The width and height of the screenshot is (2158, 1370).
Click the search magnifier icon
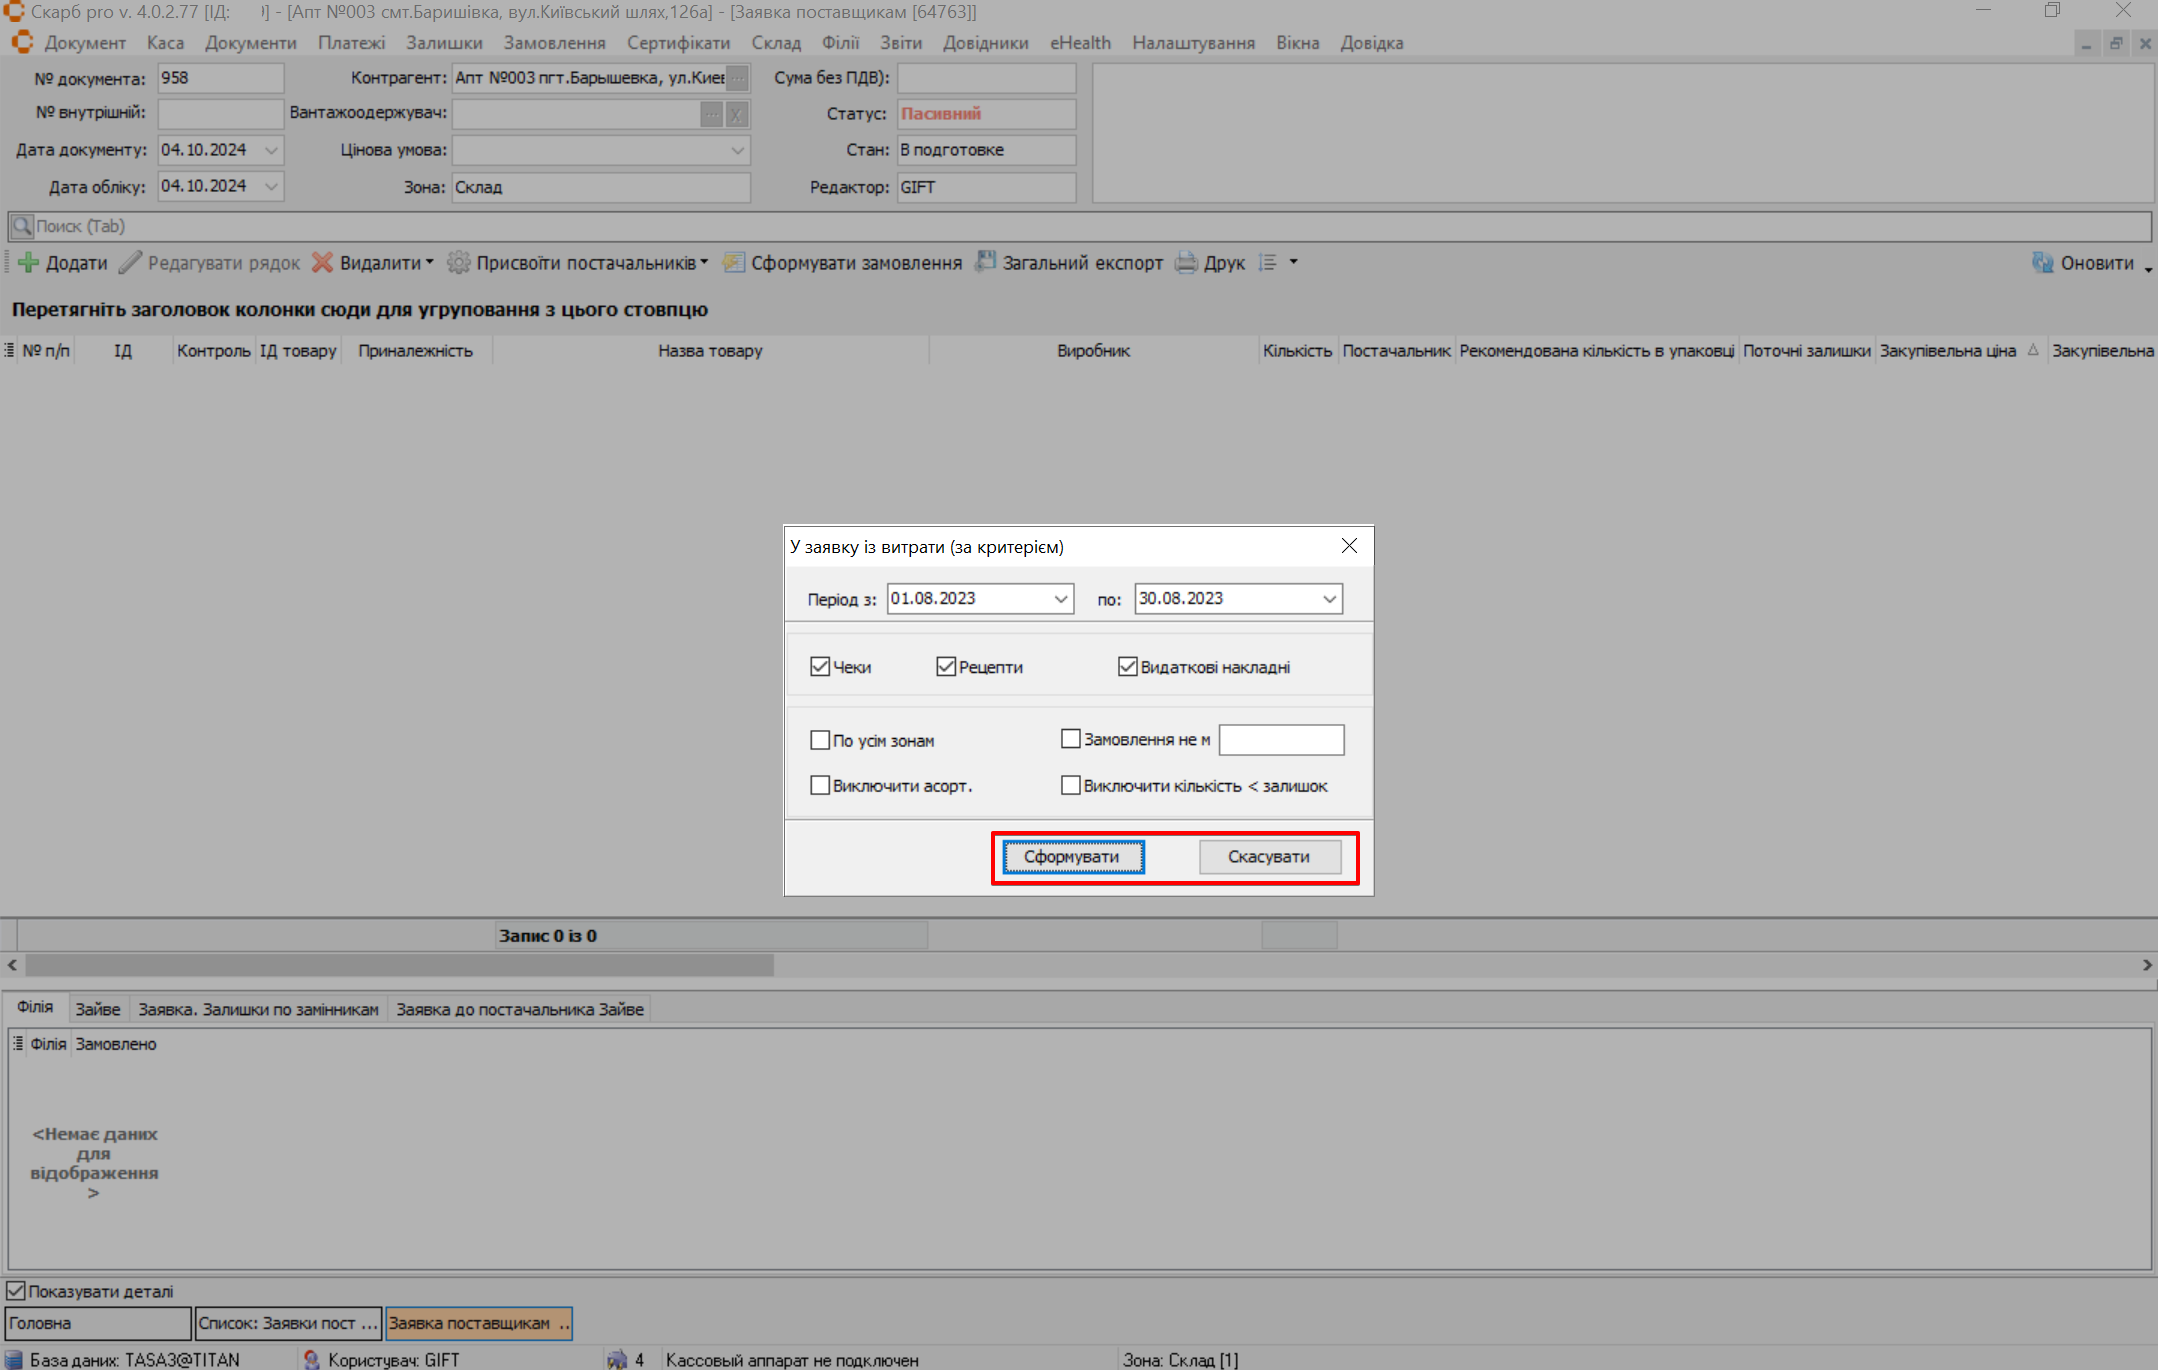(21, 226)
